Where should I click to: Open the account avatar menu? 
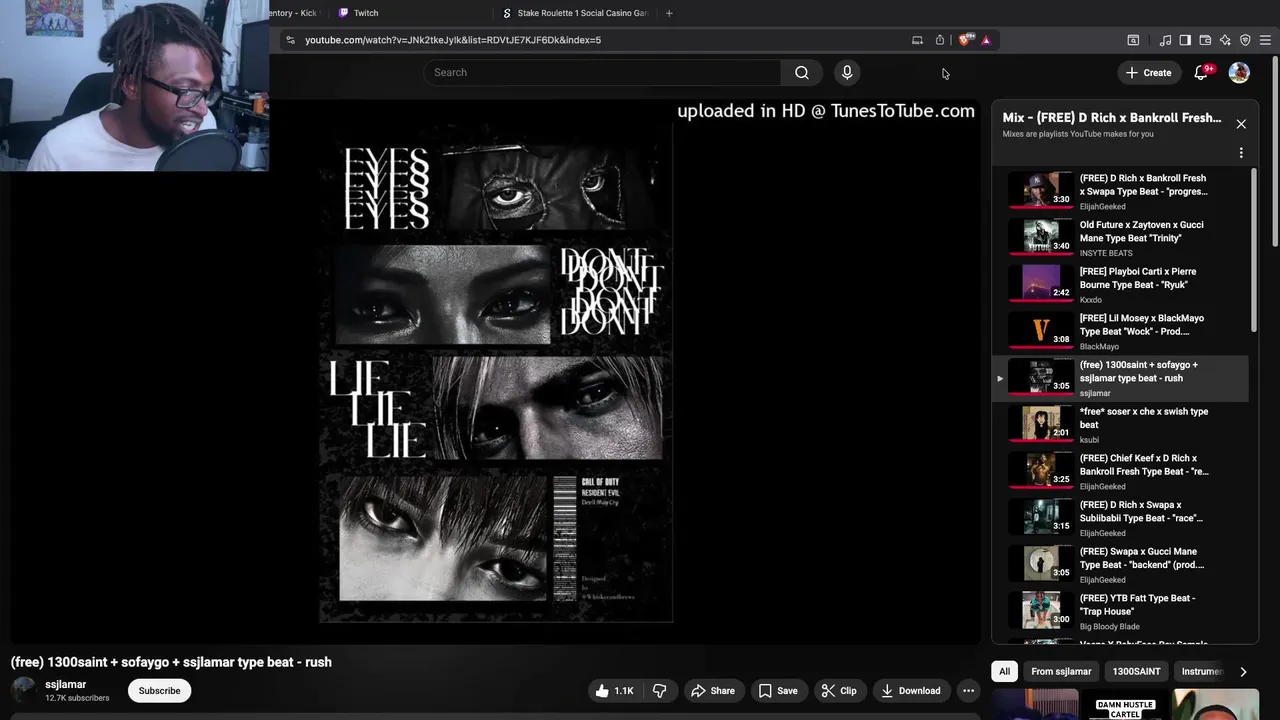(1239, 72)
